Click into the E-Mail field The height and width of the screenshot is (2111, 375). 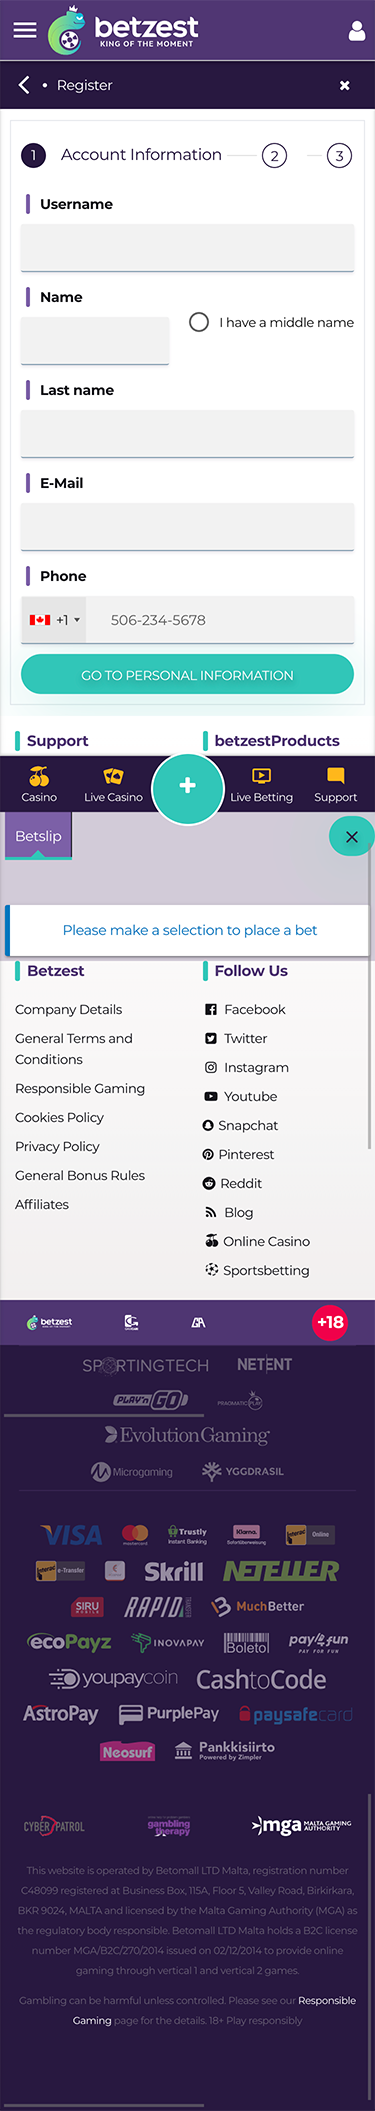[x=187, y=526]
